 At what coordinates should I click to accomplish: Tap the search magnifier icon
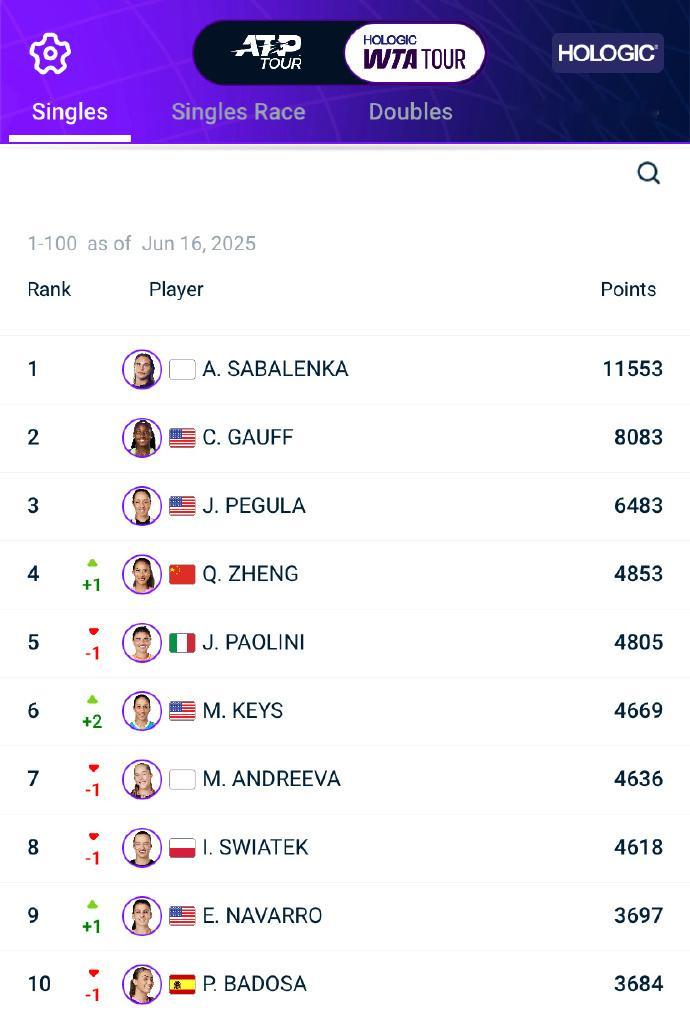[648, 174]
